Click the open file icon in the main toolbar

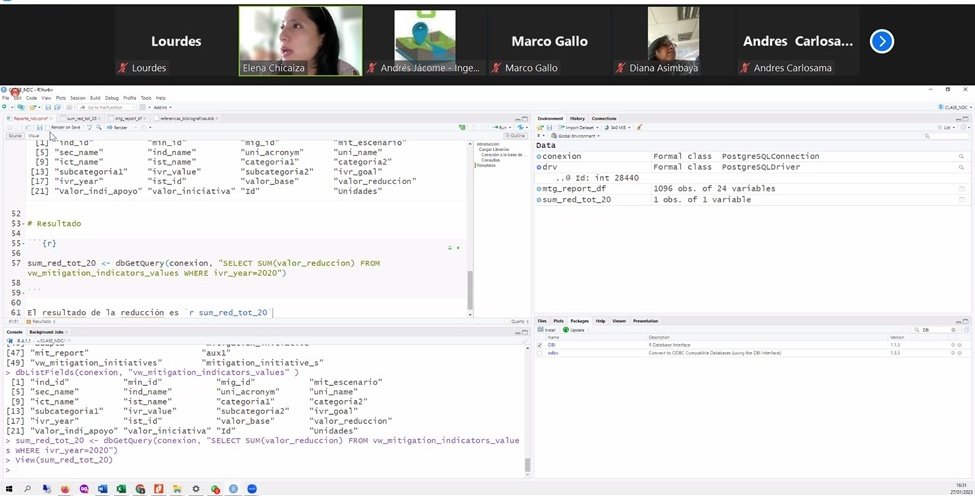click(x=35, y=108)
